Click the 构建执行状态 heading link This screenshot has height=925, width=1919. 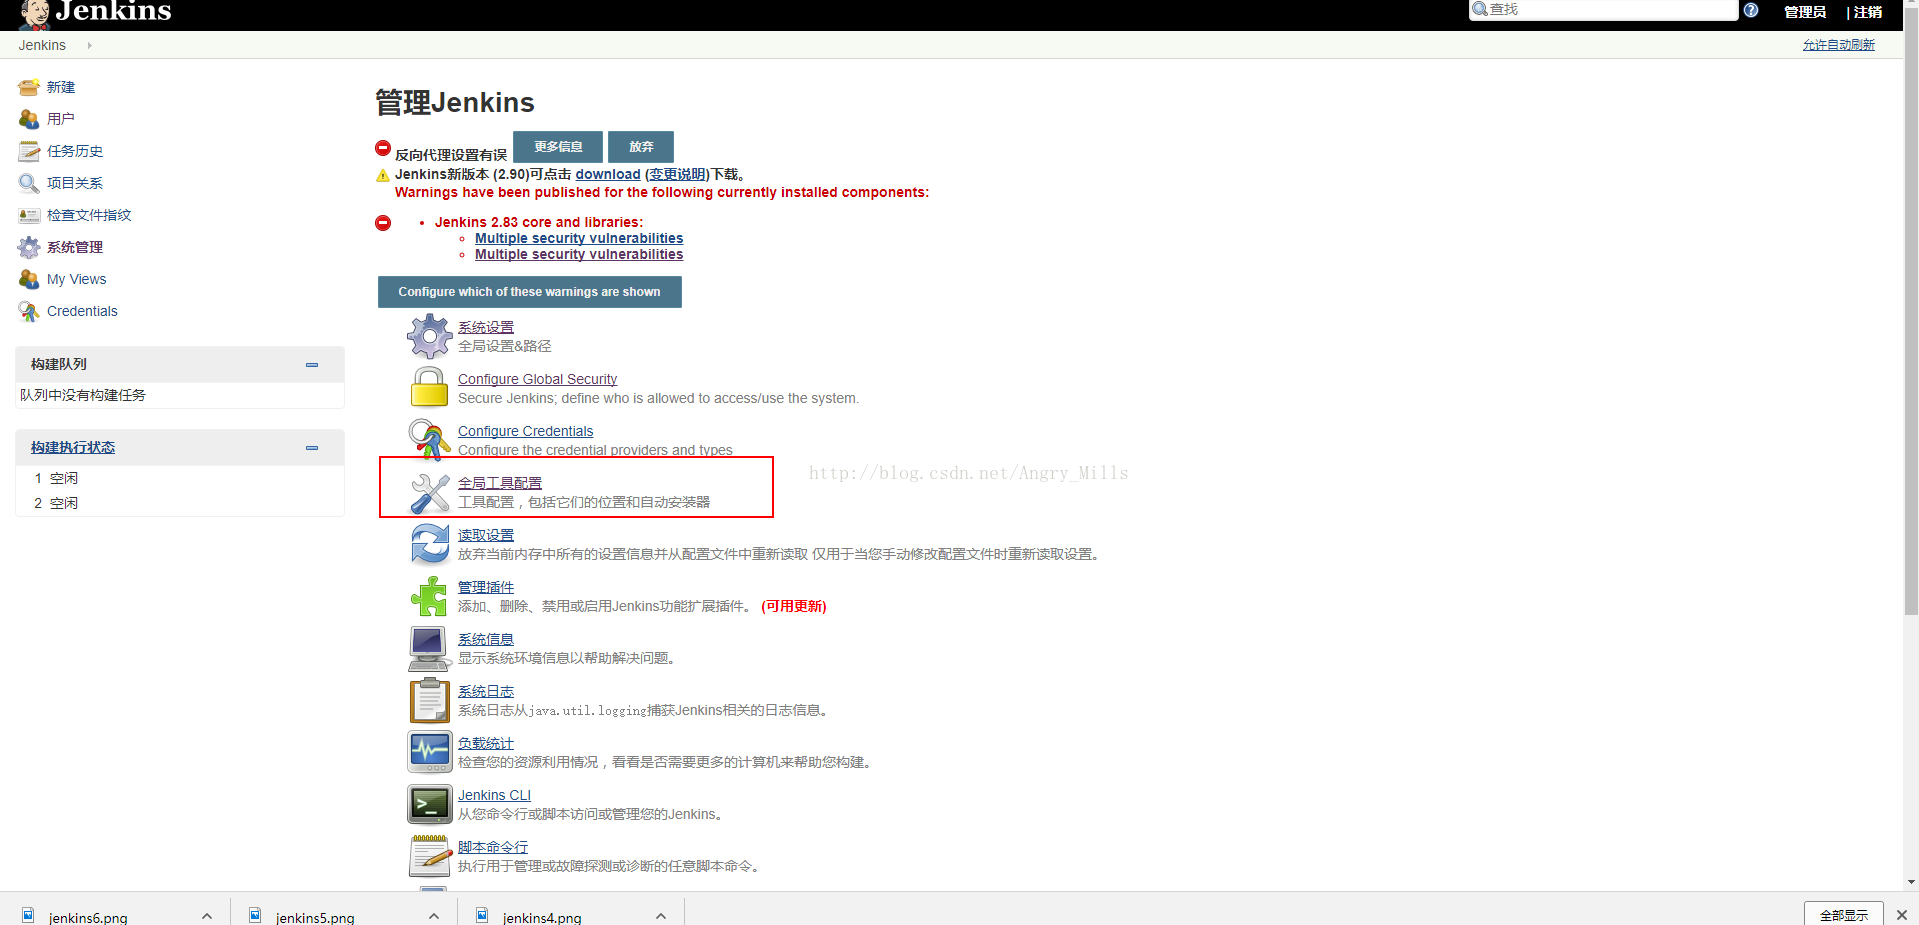point(73,447)
